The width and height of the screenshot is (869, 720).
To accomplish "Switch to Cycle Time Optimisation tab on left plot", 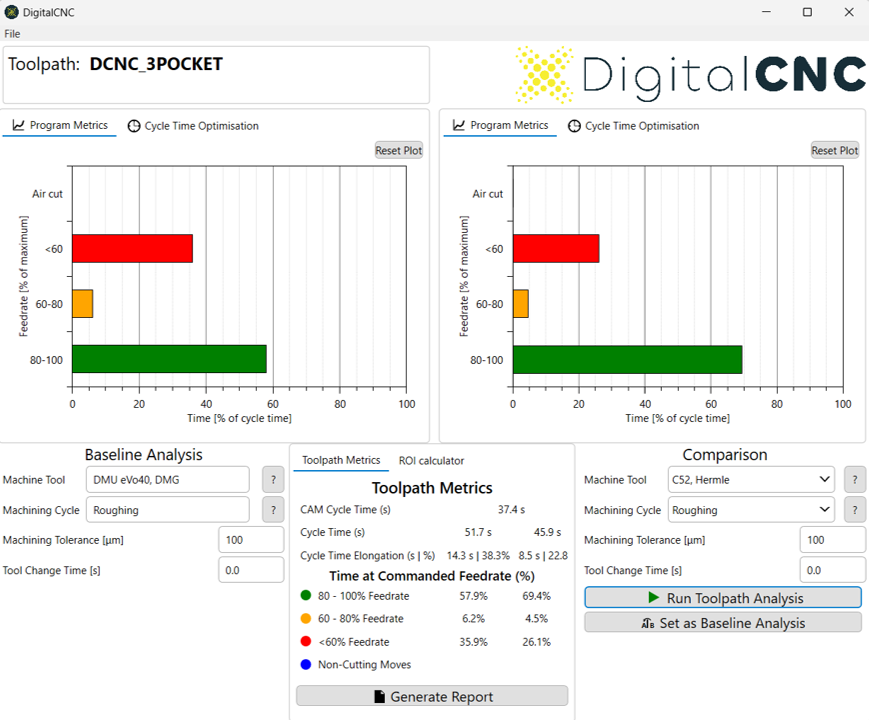I will [193, 126].
